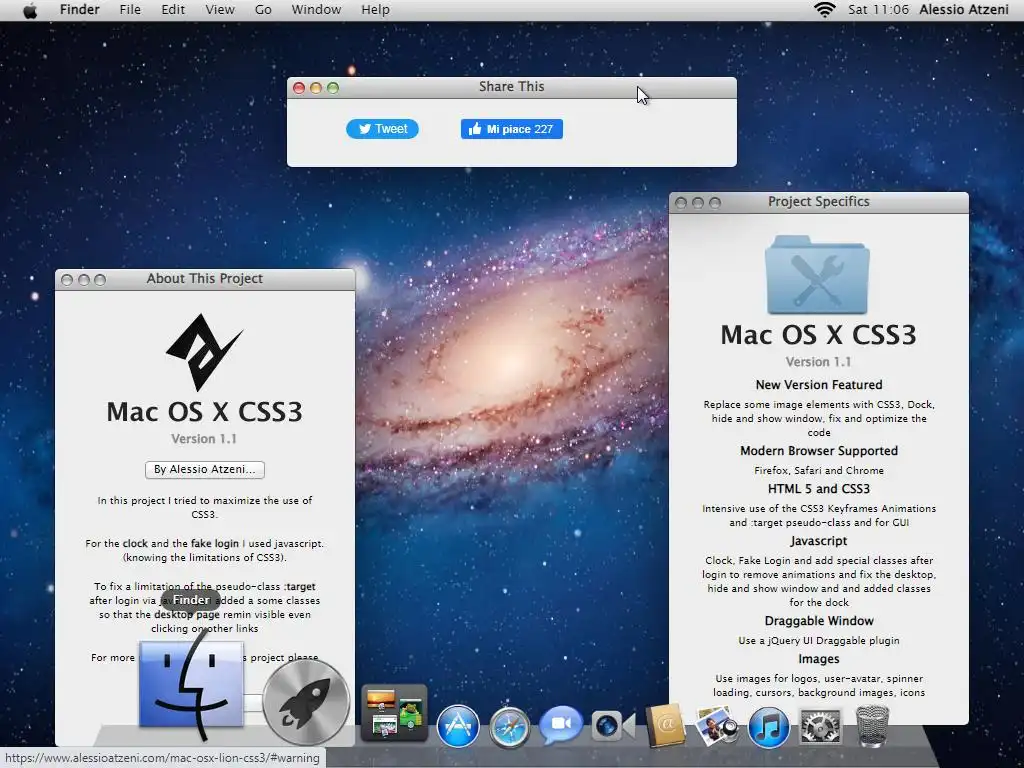Screen dimensions: 1024x768
Task: Click the Share This title bar
Action: pyautogui.click(x=512, y=88)
